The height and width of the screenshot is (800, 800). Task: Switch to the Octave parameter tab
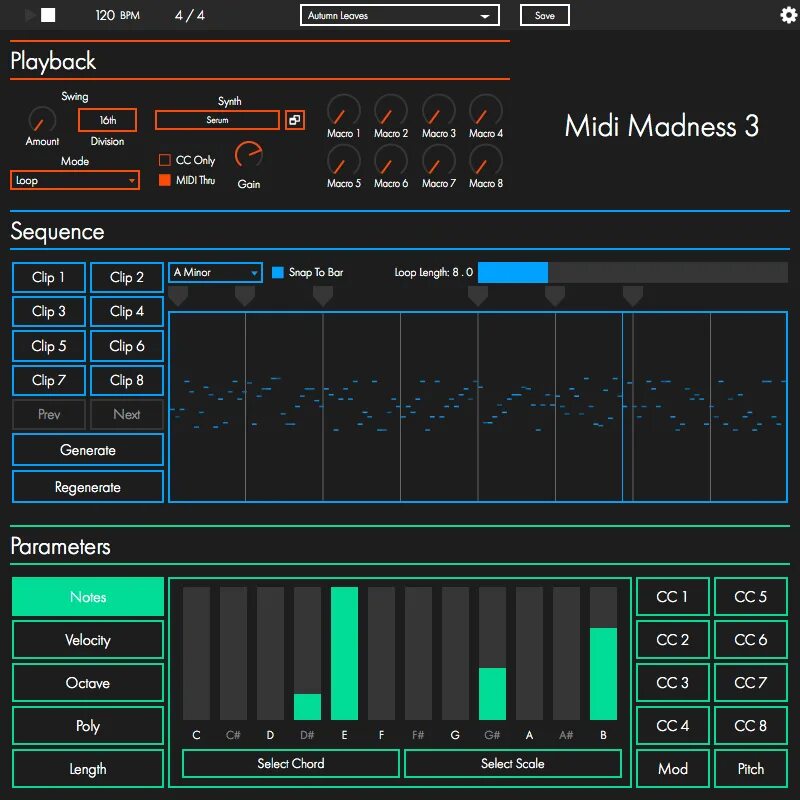pyautogui.click(x=88, y=683)
